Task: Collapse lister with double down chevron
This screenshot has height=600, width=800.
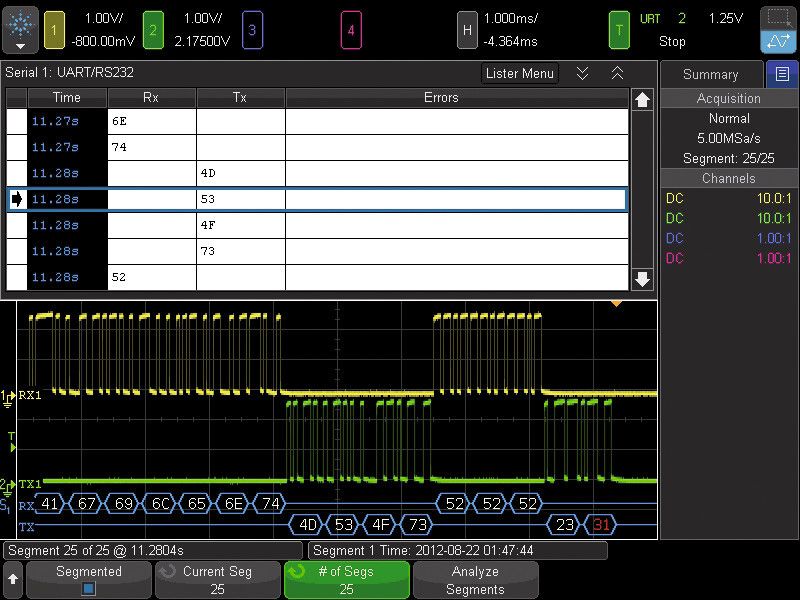Action: (582, 73)
